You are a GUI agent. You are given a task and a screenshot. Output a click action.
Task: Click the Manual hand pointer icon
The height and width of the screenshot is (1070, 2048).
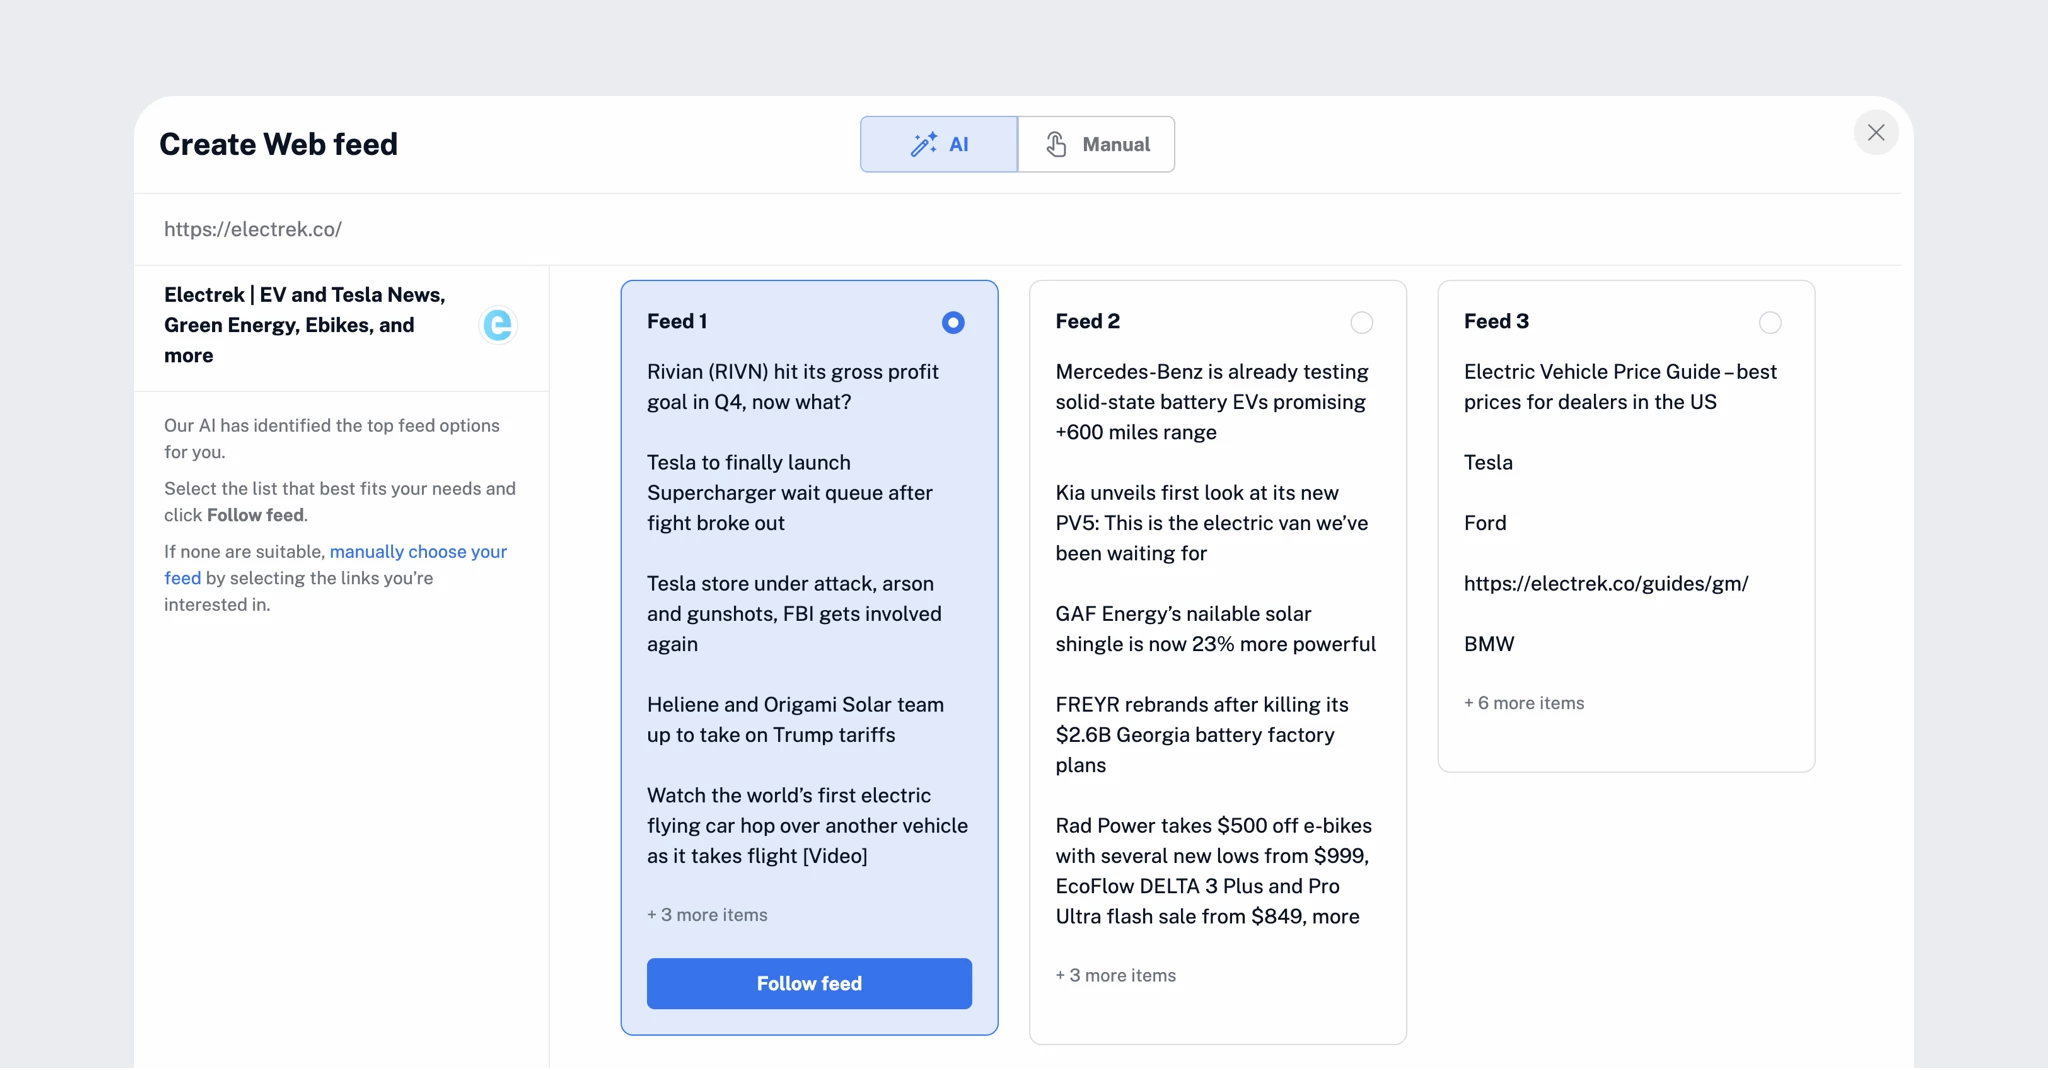click(x=1056, y=144)
